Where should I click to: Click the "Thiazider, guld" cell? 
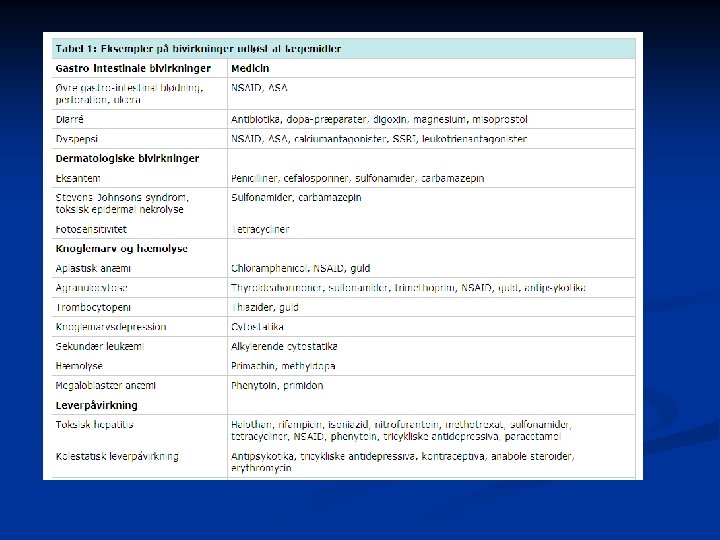264,307
